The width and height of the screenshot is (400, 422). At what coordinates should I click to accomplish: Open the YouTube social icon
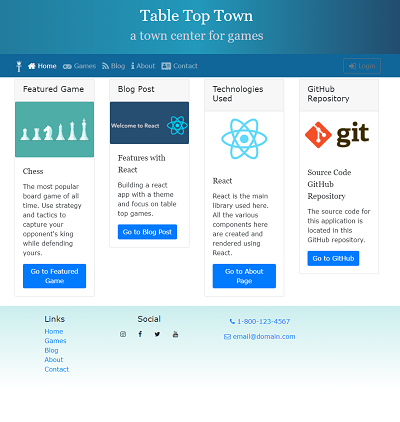coord(175,334)
